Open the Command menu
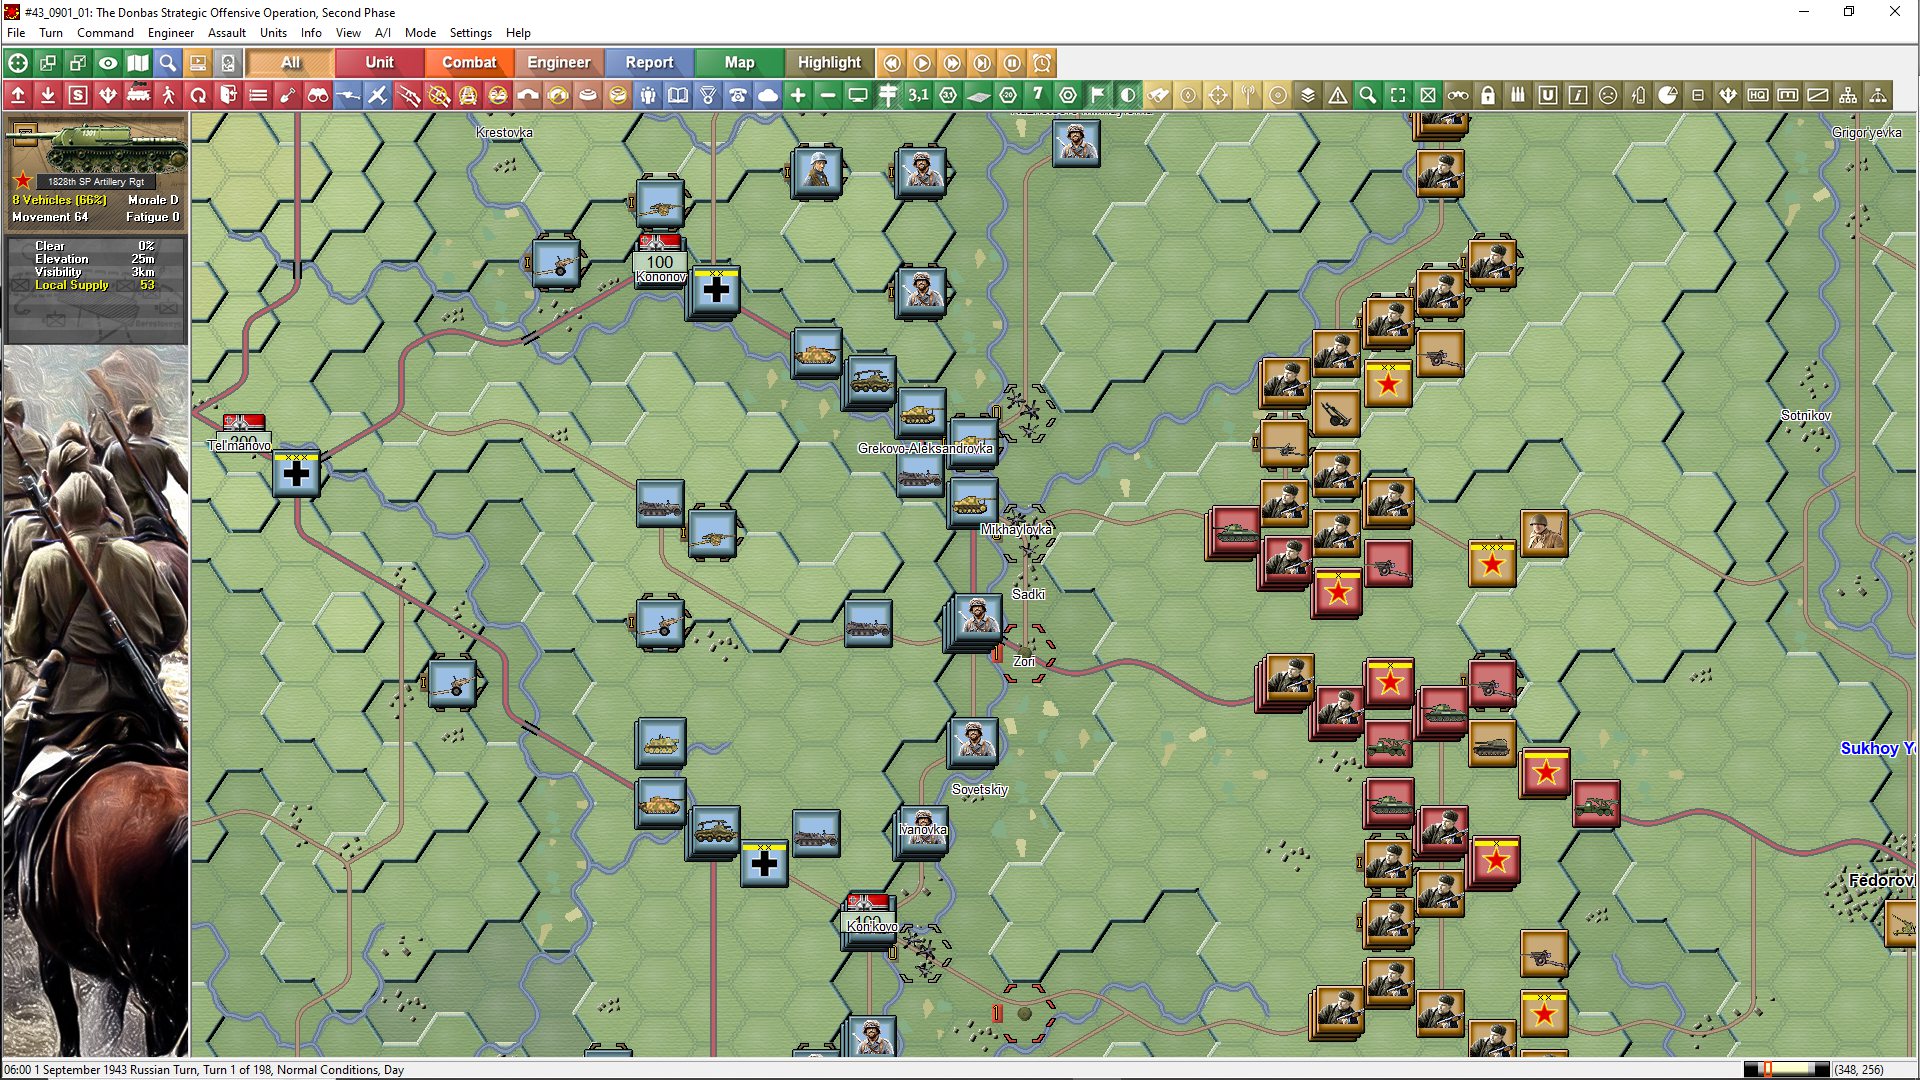 (x=105, y=33)
